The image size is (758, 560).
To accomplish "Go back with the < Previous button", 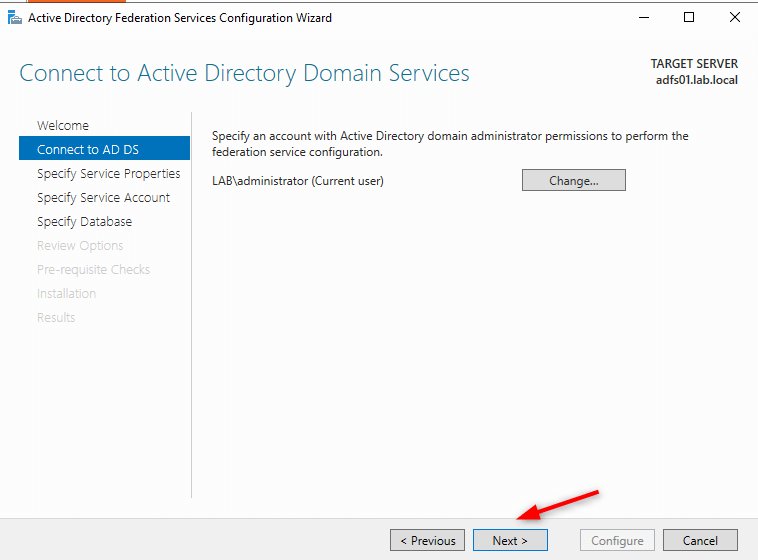I will pos(427,540).
